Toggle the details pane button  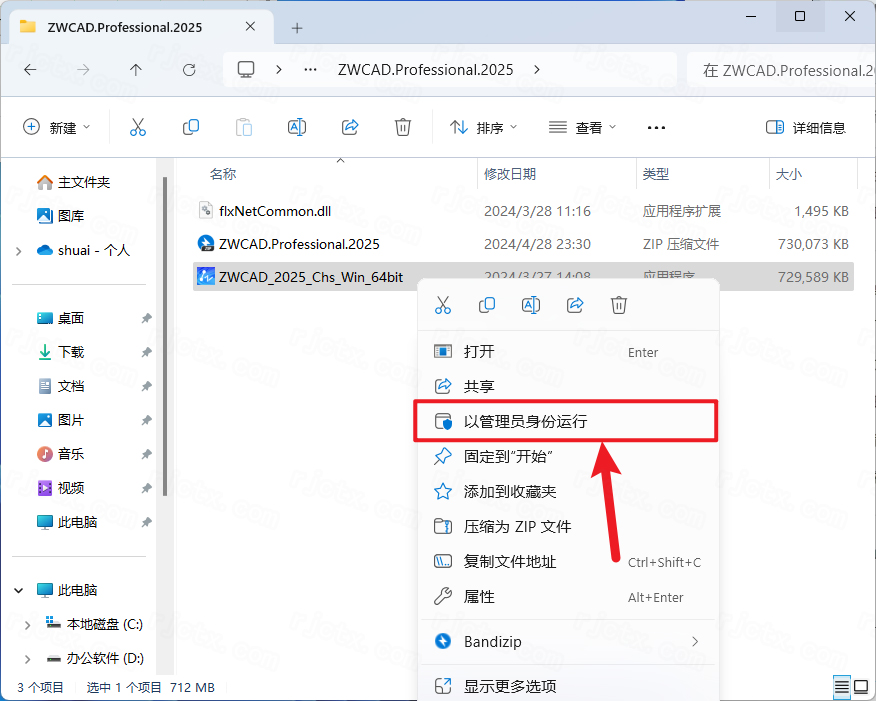click(x=805, y=127)
